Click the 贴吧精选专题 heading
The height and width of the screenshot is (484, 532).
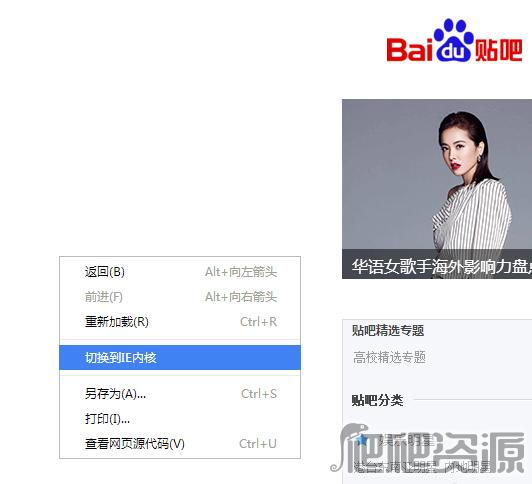pos(388,330)
